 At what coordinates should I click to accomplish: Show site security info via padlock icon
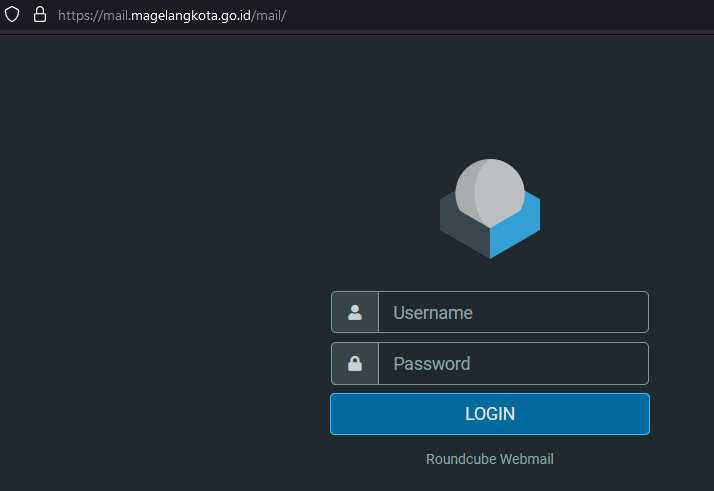tap(40, 15)
